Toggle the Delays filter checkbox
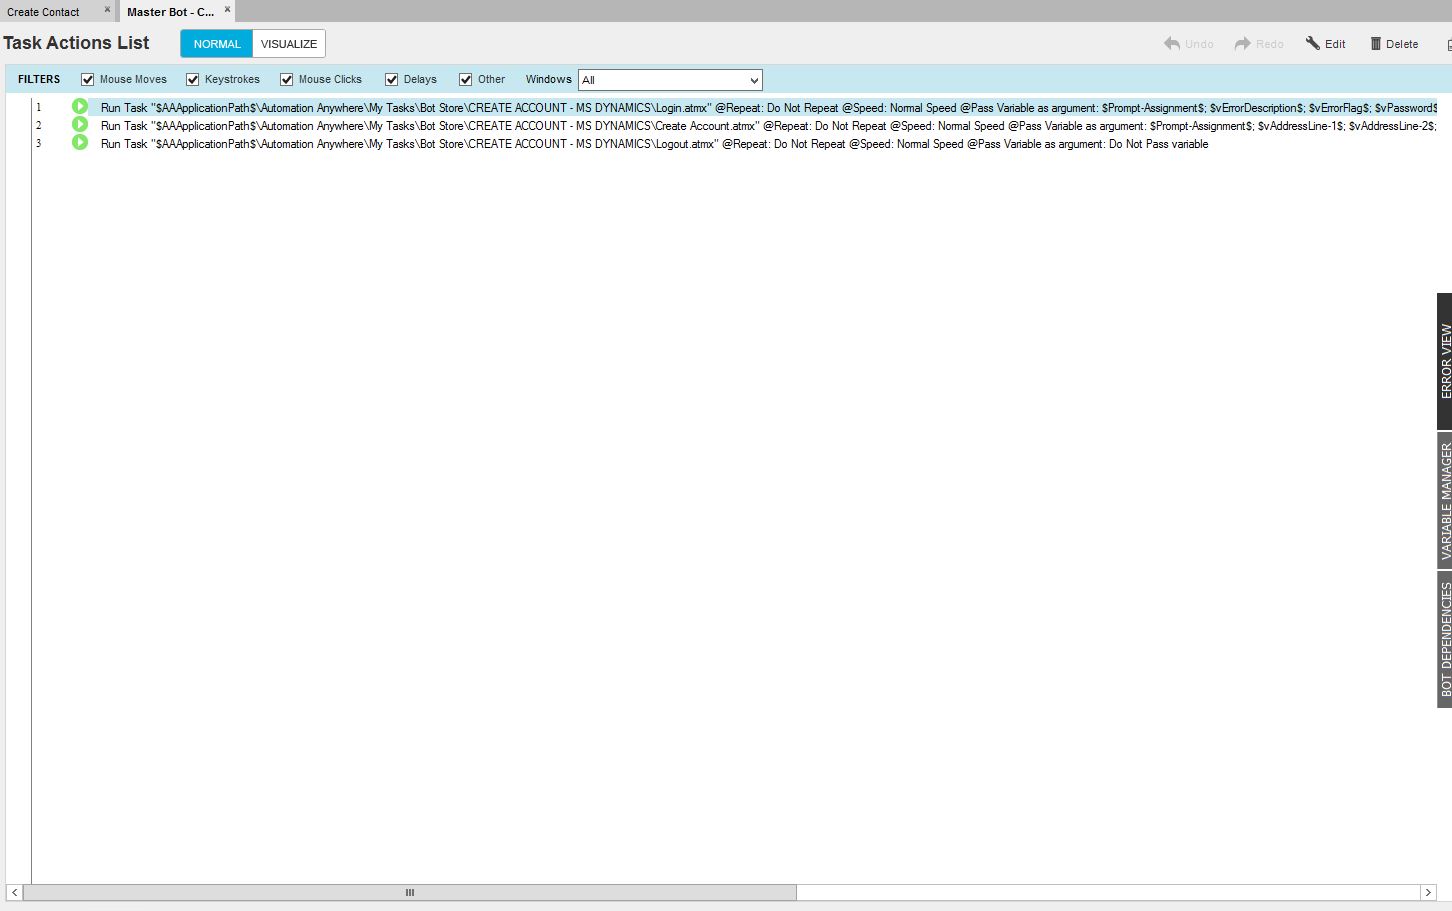Screen dimensions: 1452x911 coord(392,80)
